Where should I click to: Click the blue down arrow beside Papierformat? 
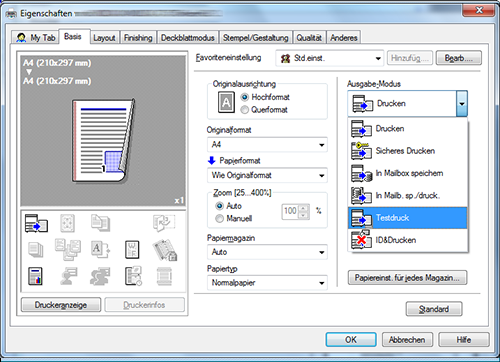pos(212,161)
